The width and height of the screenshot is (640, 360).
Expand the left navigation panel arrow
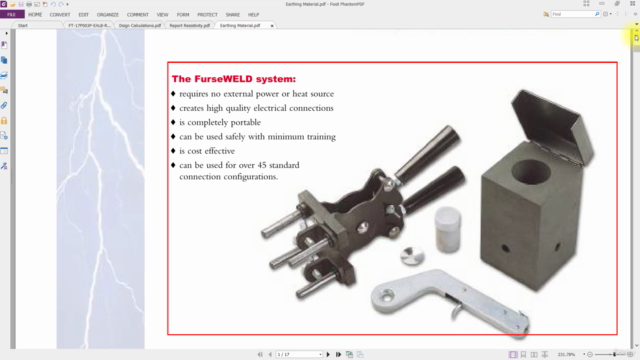(7, 33)
